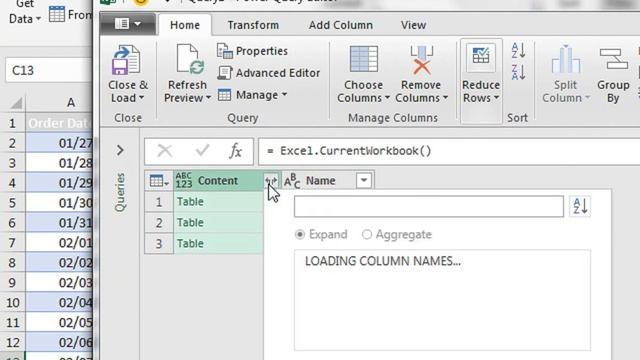Open the Refresh Preview dropdown arrow
Screen dimensions: 640x360
pyautogui.click(x=208, y=98)
